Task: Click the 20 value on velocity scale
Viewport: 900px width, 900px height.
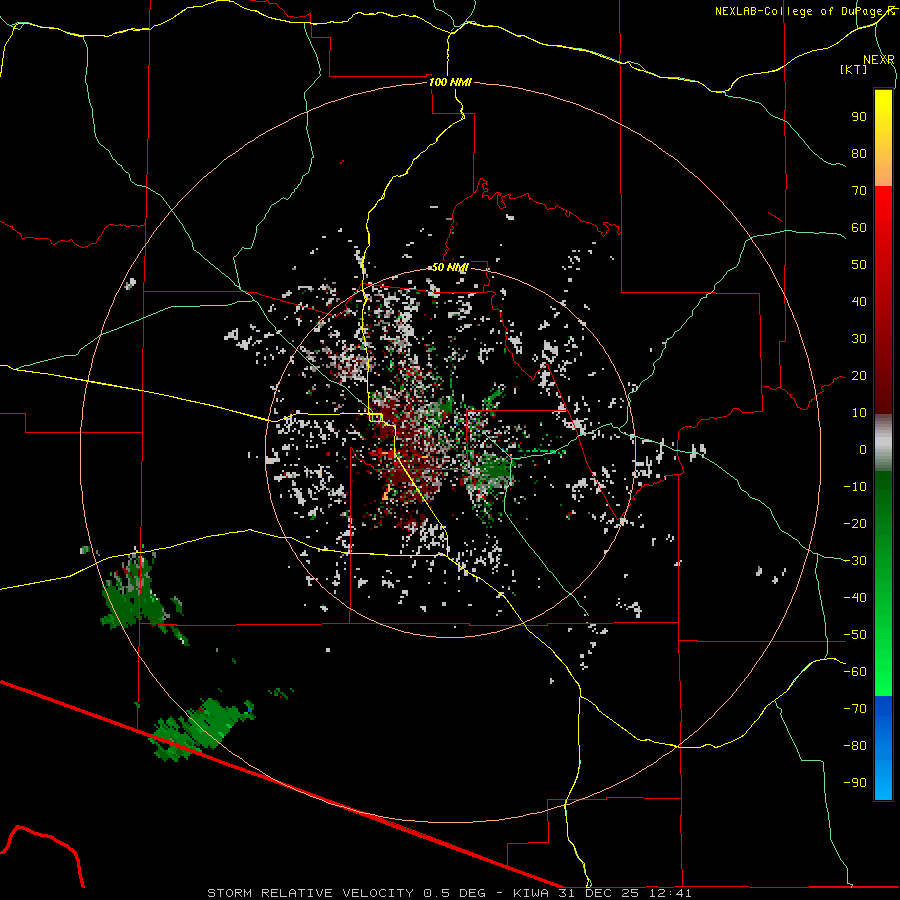Action: coord(859,376)
